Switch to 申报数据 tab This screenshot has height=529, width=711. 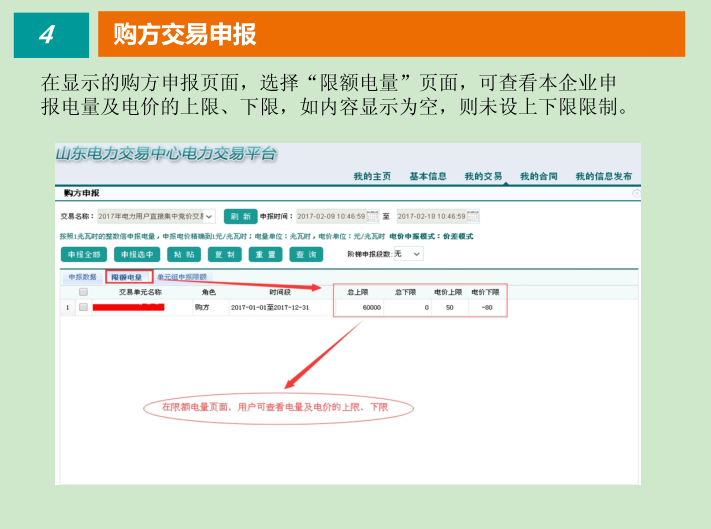pos(82,276)
